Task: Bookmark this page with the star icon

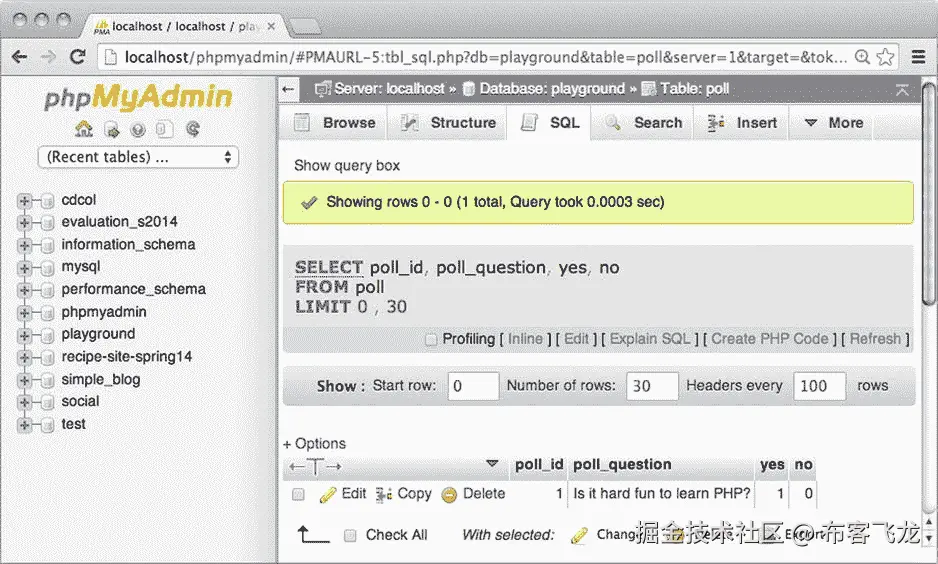Action: (x=885, y=57)
